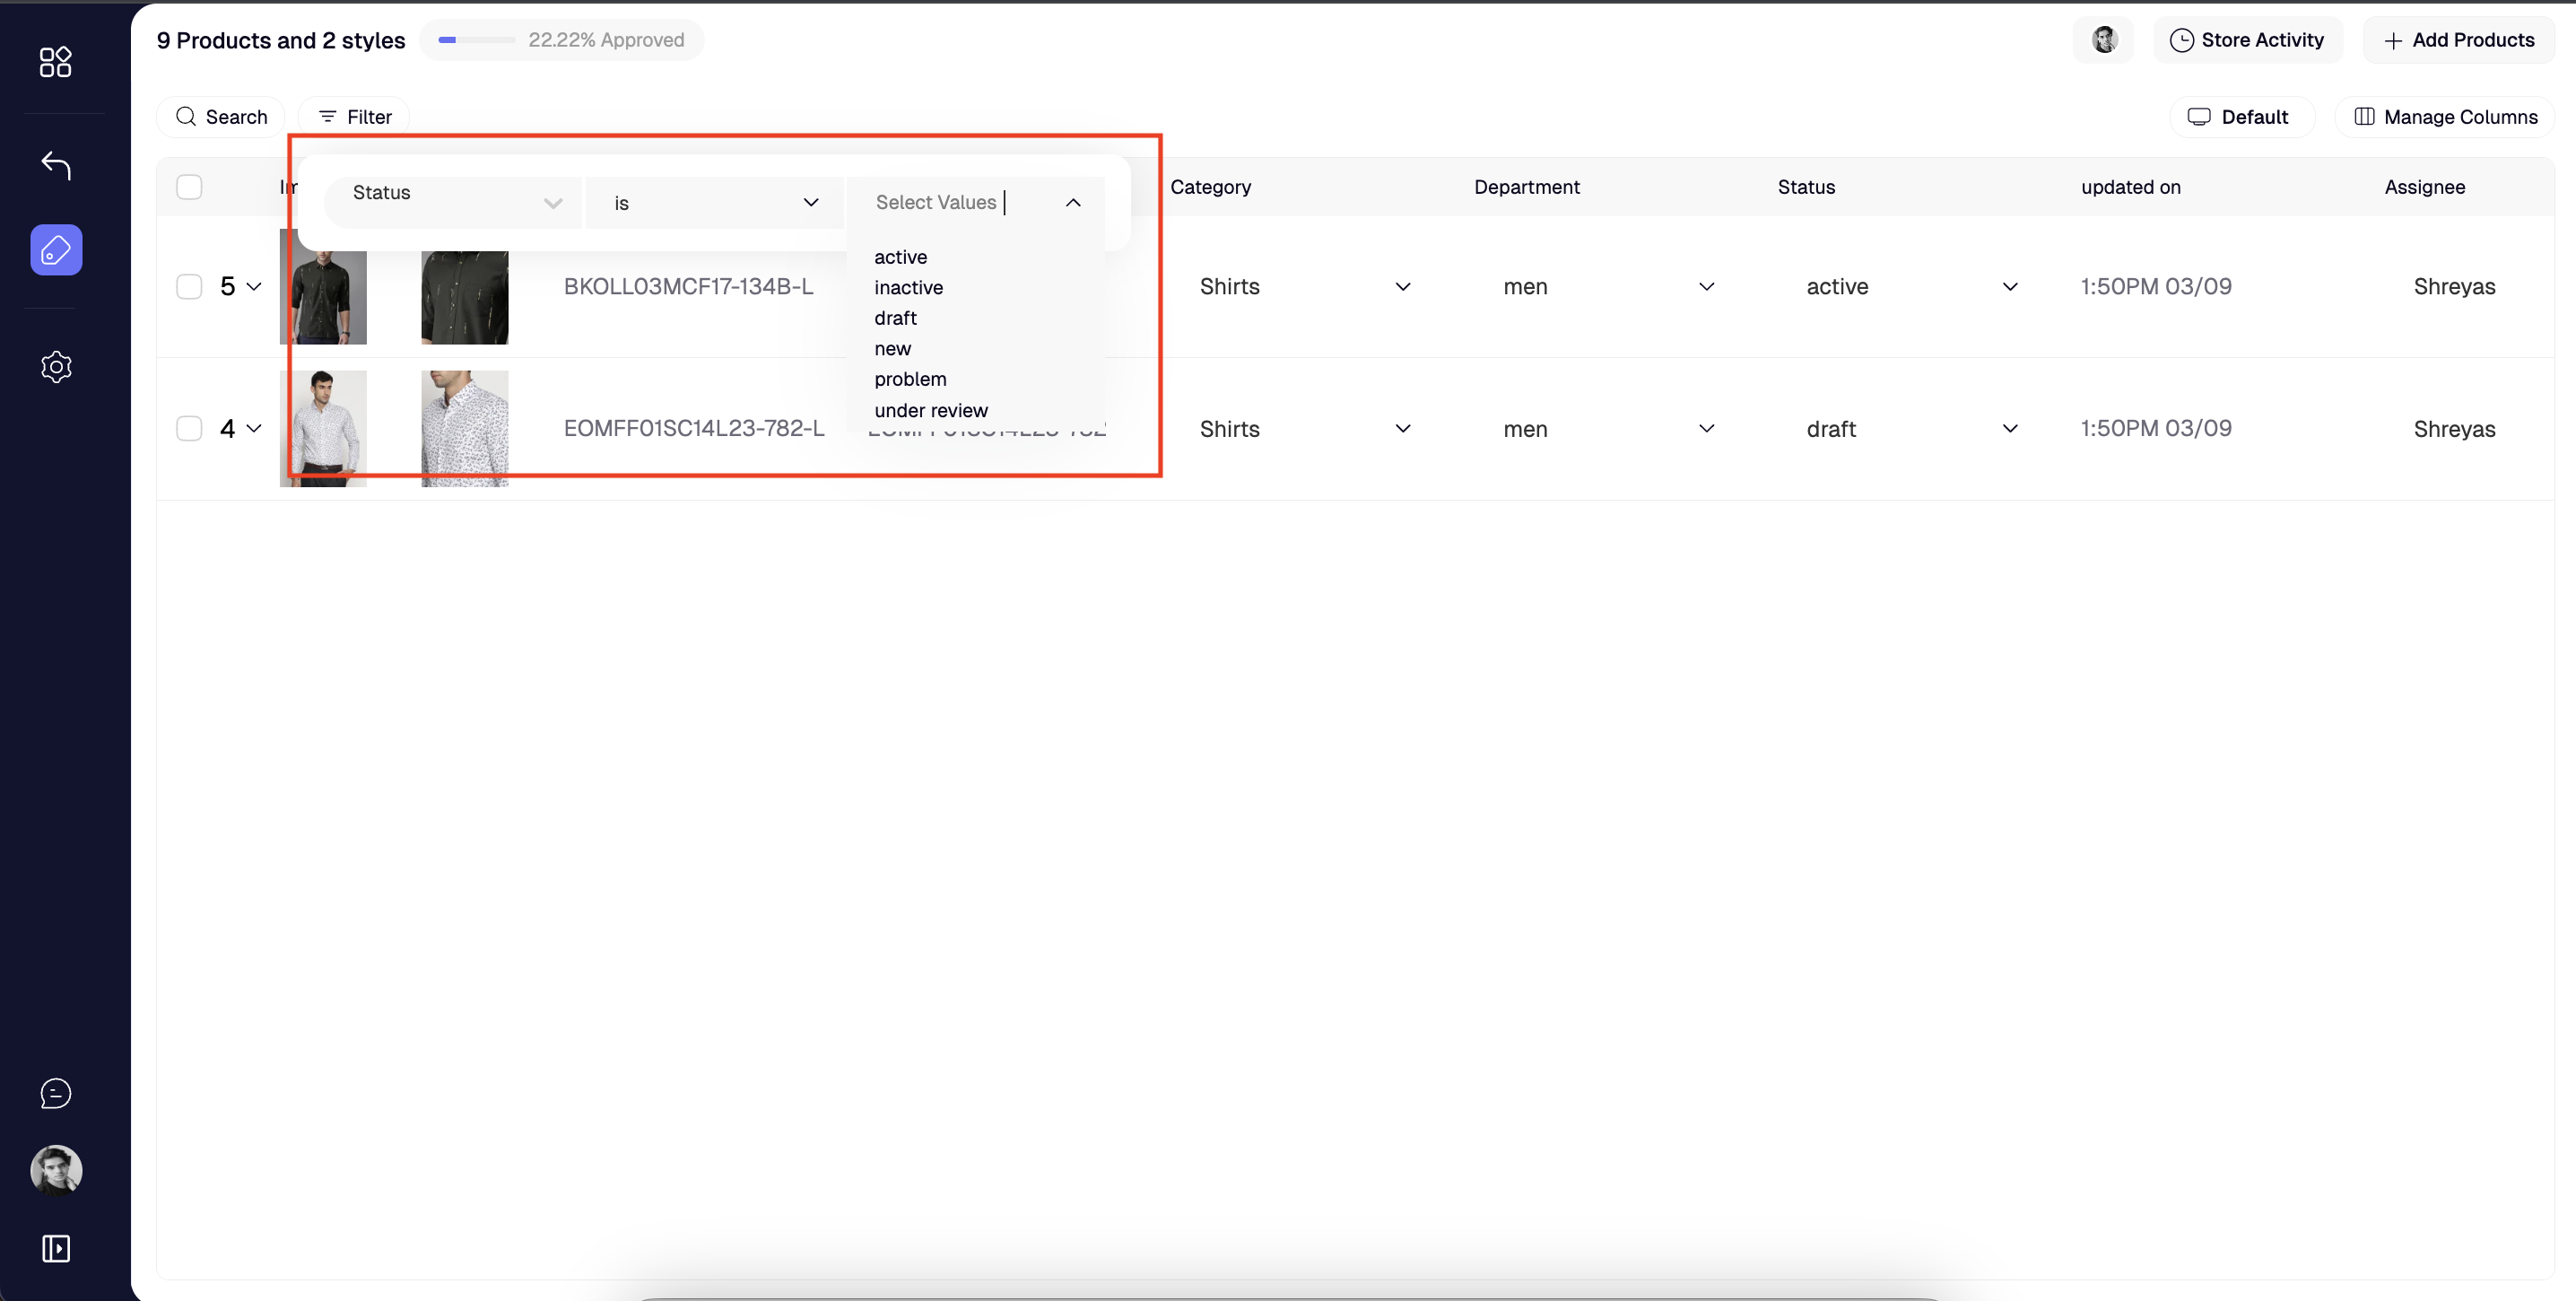Check the row 4 product checkbox

pyautogui.click(x=189, y=429)
